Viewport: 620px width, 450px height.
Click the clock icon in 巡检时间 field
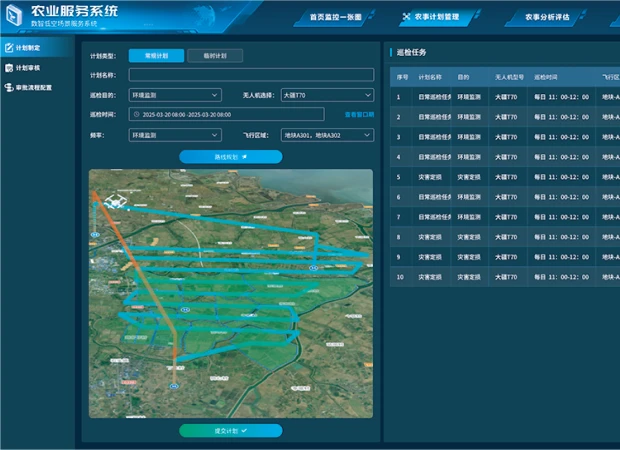[x=136, y=115]
